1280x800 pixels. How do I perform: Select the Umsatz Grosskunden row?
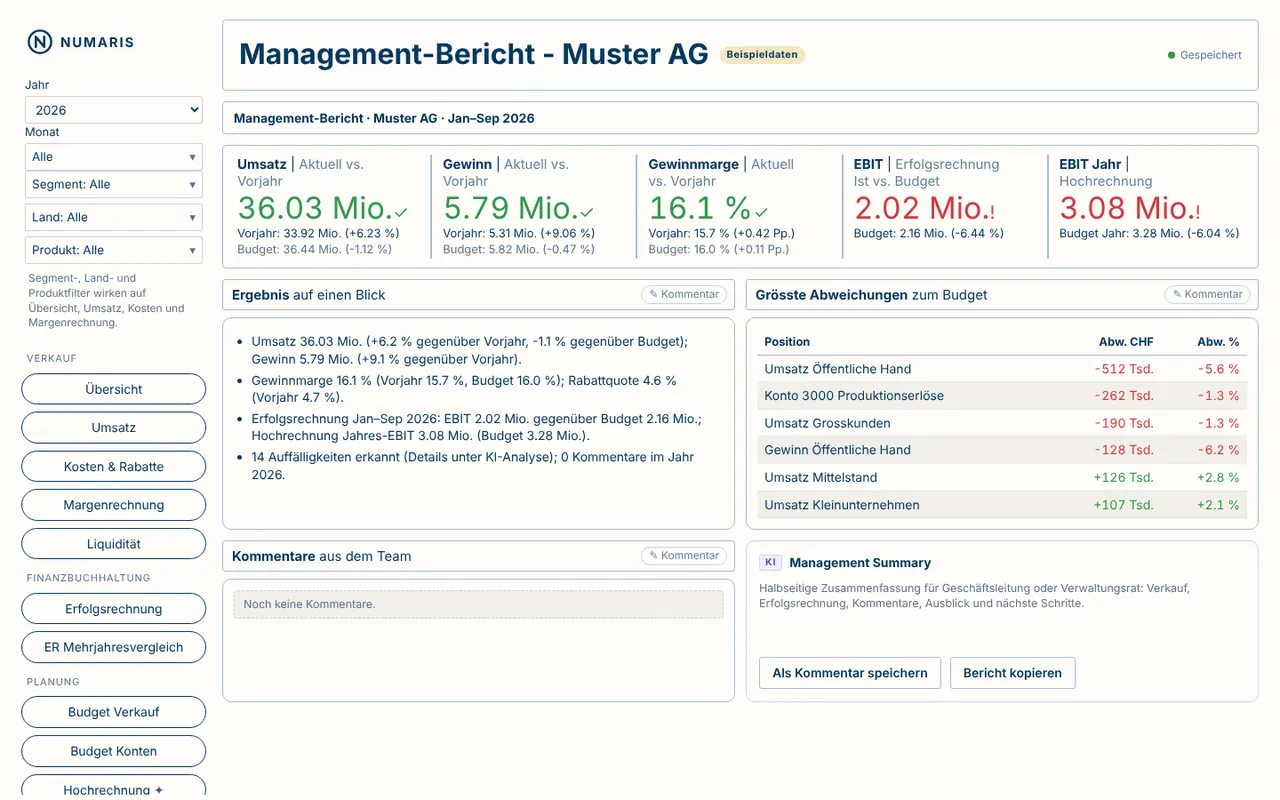click(1002, 423)
